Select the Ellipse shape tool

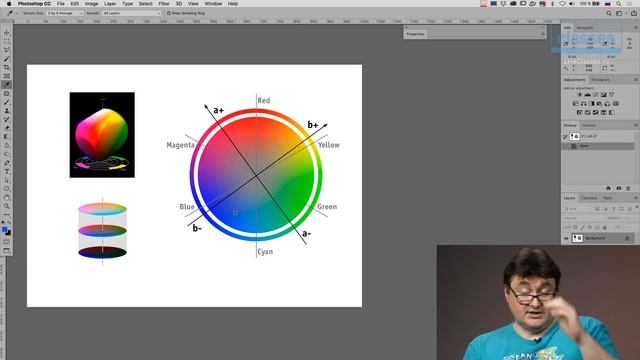pos(7,189)
